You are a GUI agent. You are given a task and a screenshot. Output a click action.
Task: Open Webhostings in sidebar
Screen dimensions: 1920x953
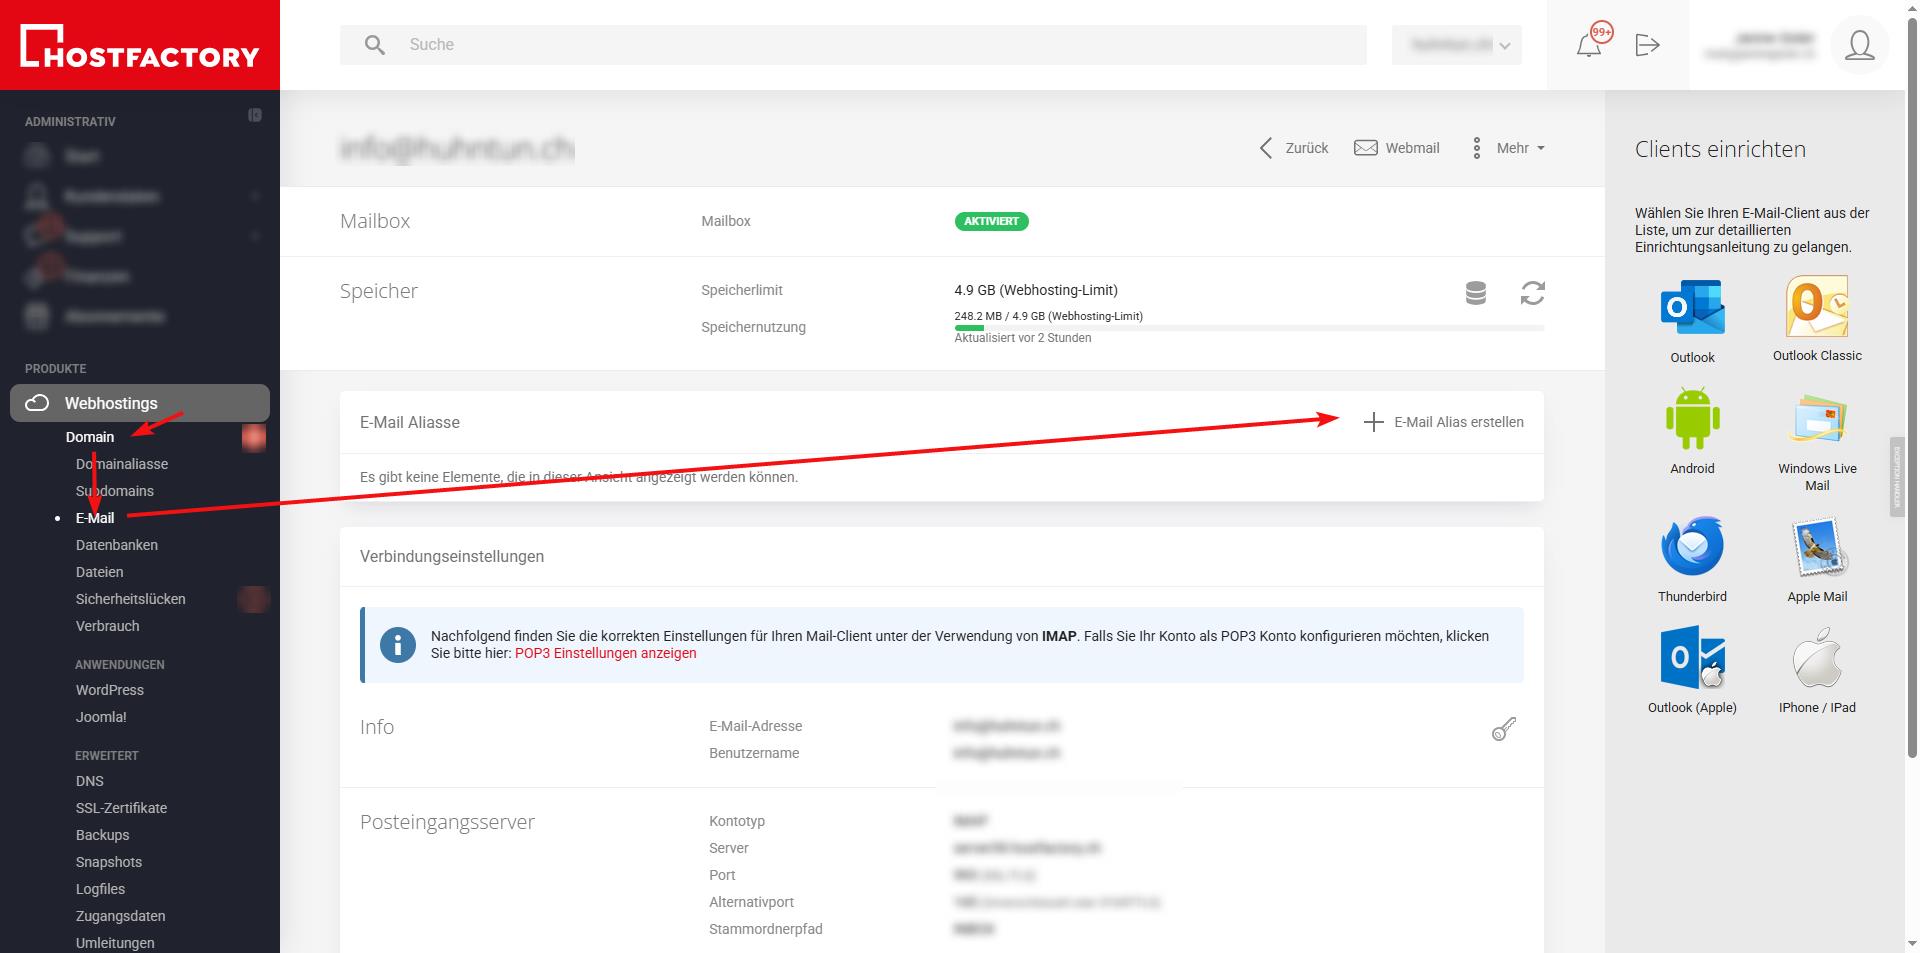(140, 403)
